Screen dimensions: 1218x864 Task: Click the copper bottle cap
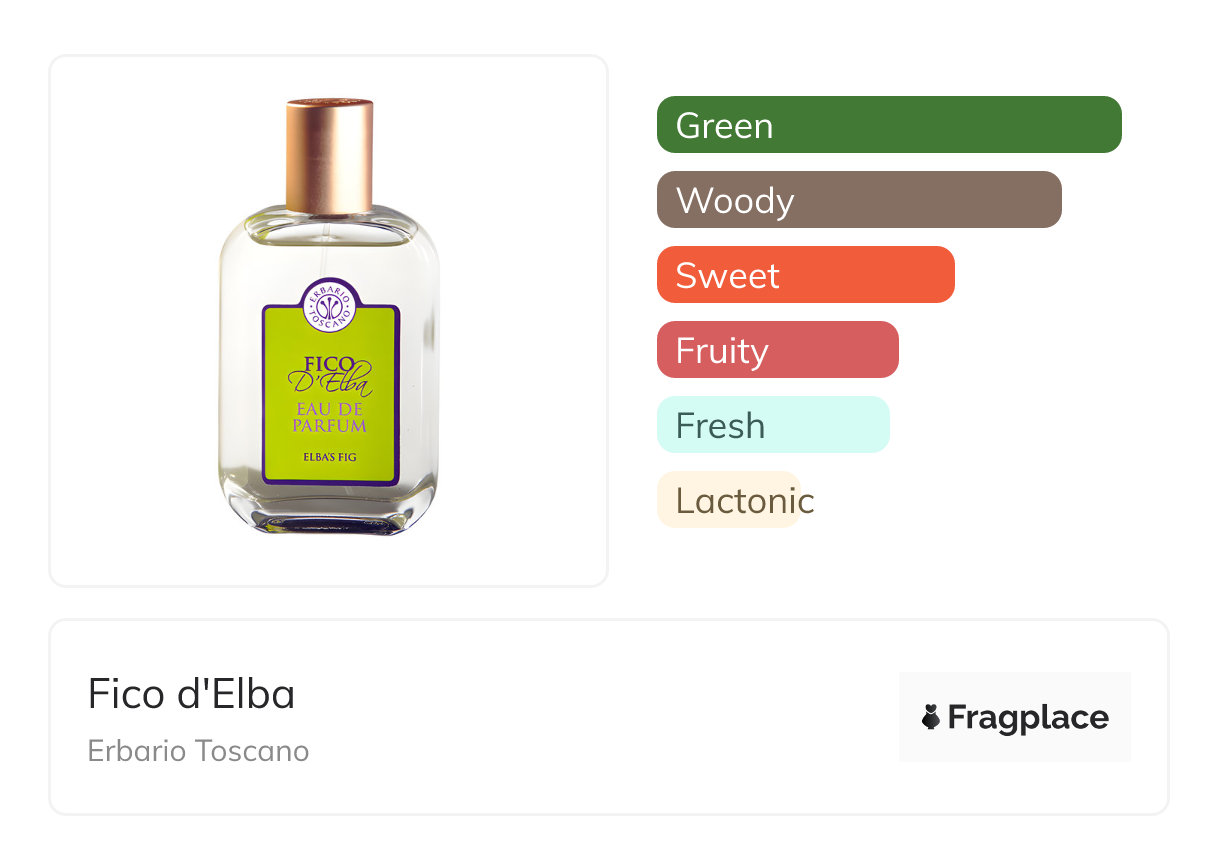329,155
